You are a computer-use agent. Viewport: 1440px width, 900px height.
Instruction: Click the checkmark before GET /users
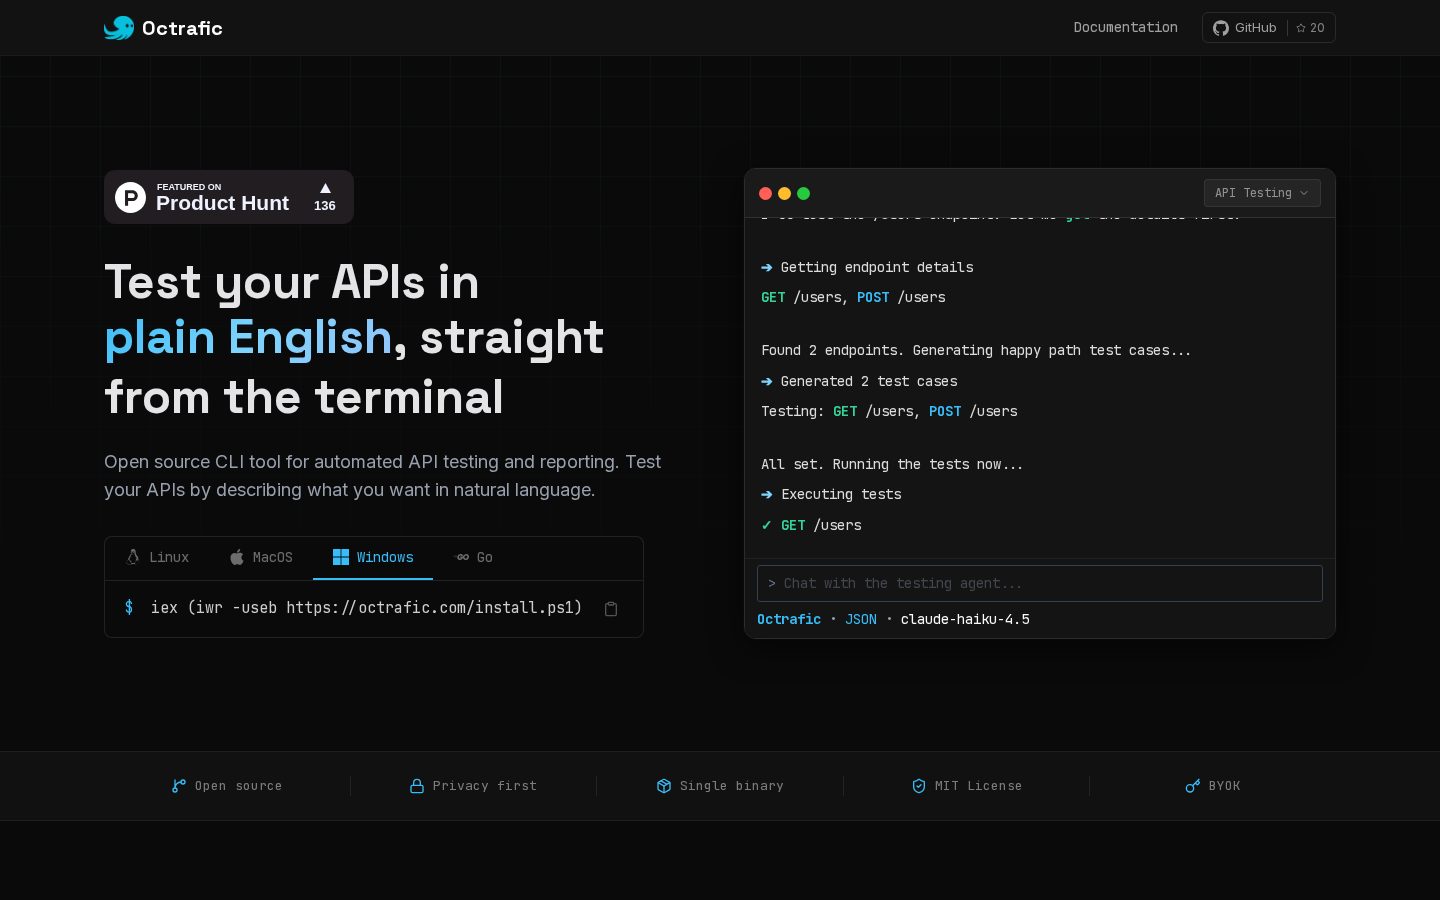click(766, 525)
